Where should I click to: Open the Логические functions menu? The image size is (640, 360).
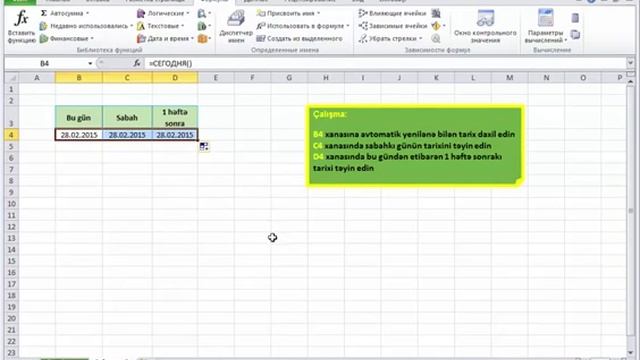click(x=163, y=13)
